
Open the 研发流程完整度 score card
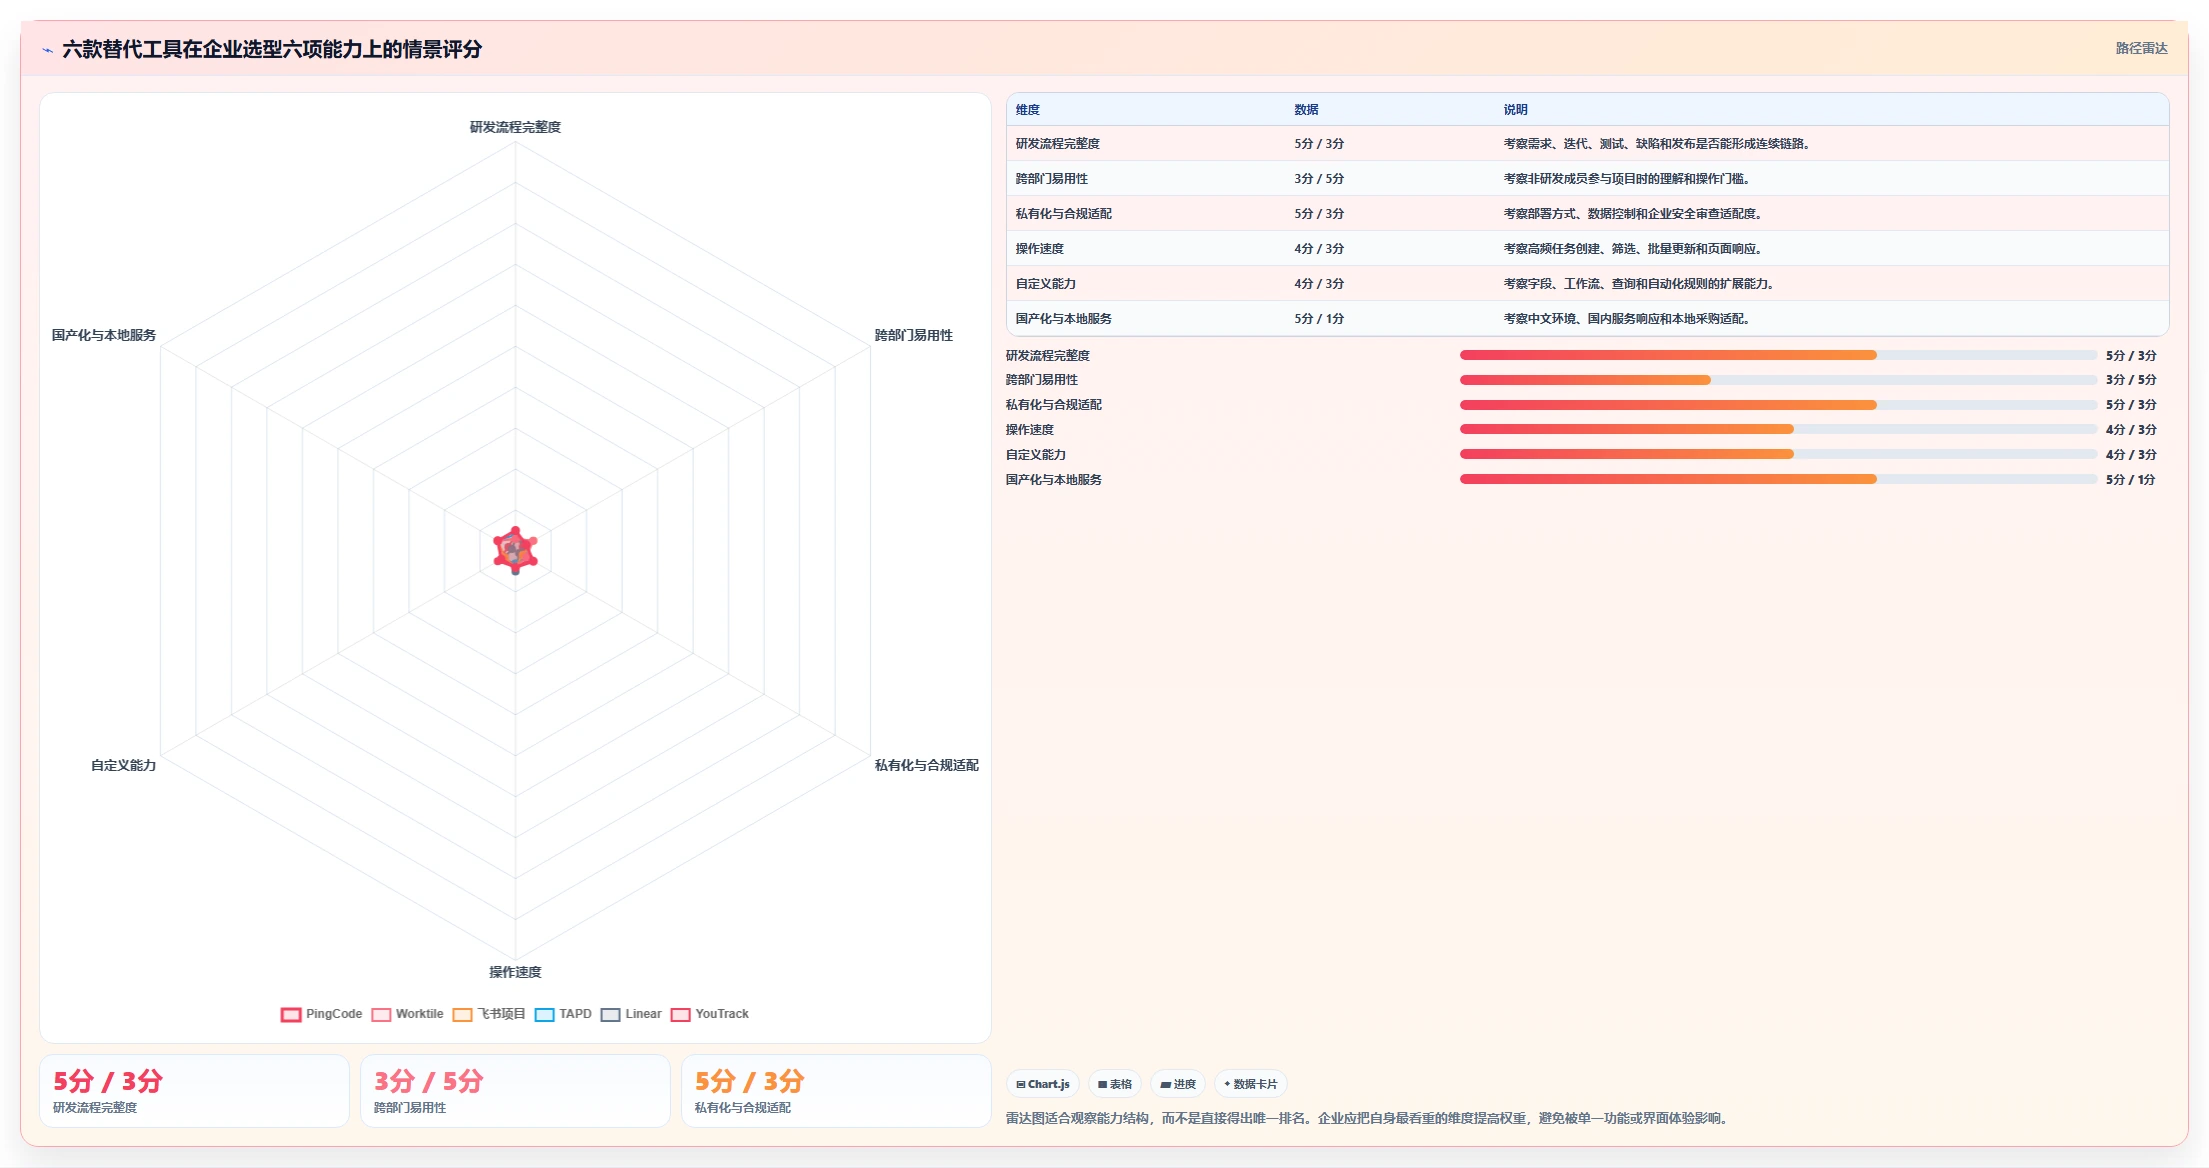tap(194, 1091)
